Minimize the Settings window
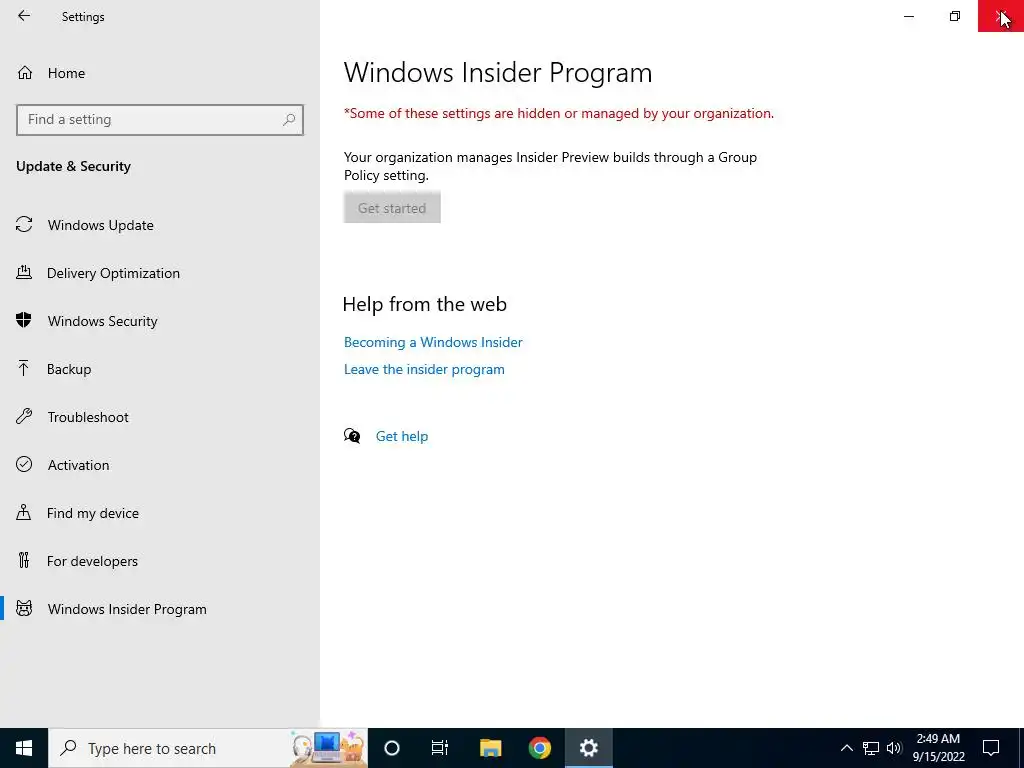This screenshot has width=1024, height=768. (908, 16)
